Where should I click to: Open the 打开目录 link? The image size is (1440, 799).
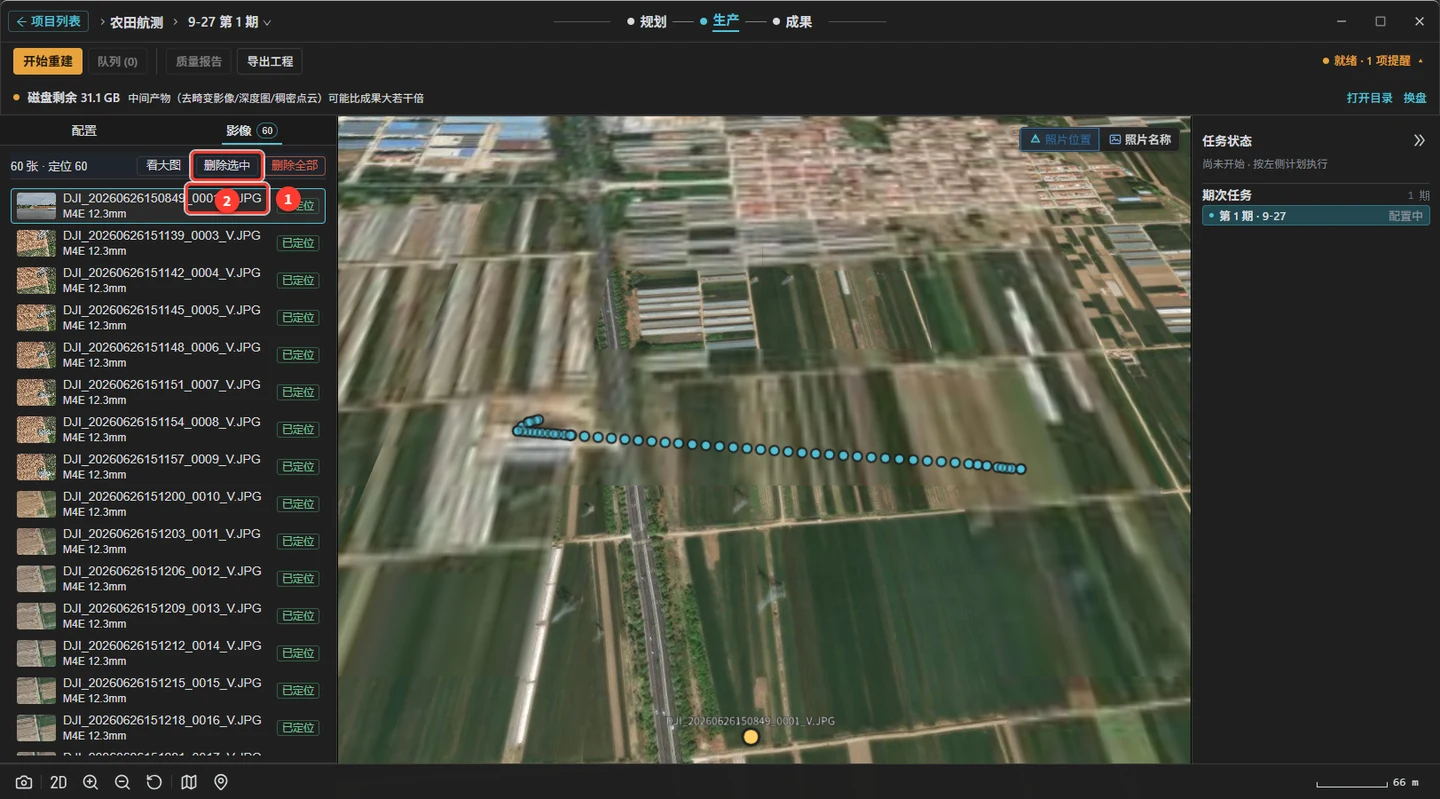coord(1370,98)
